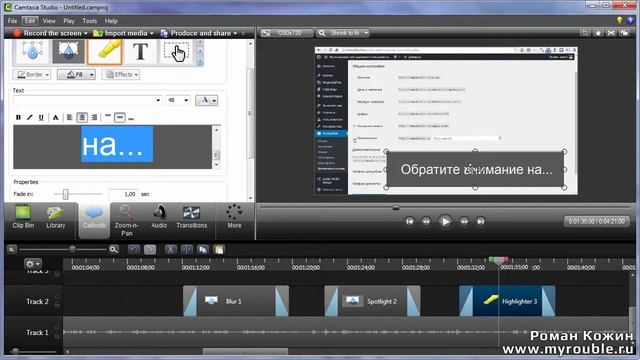This screenshot has height=360, width=640.
Task: Align text to bottom vertically
Action: (x=131, y=118)
